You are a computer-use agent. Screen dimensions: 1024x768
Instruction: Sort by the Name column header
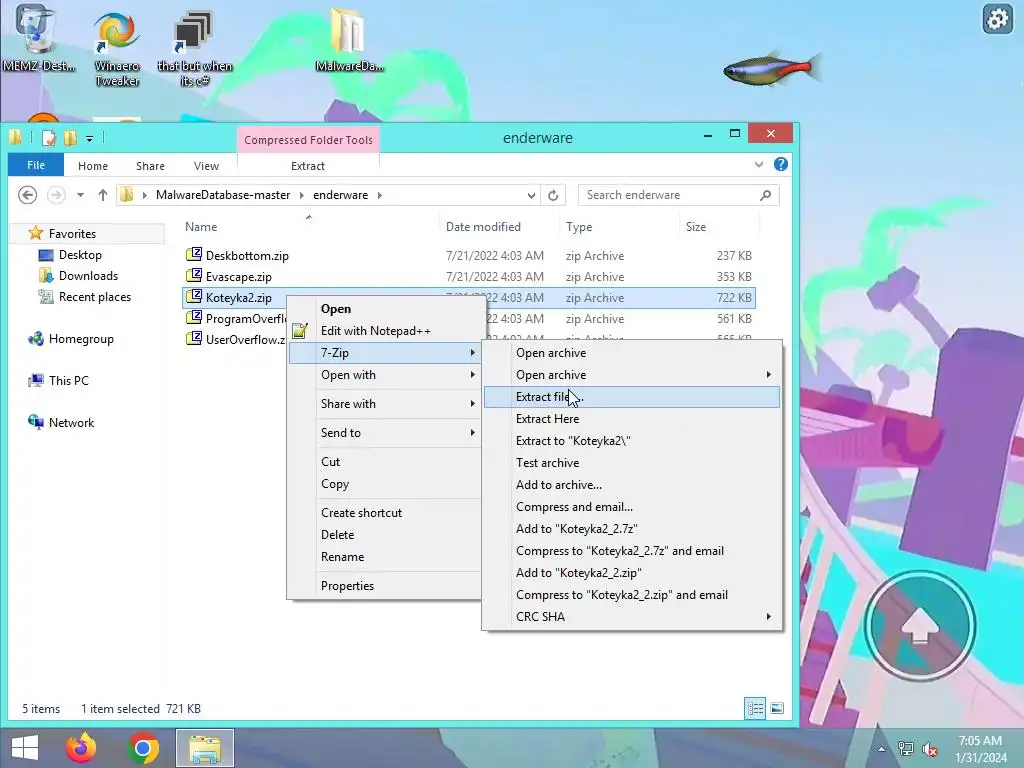click(x=200, y=227)
